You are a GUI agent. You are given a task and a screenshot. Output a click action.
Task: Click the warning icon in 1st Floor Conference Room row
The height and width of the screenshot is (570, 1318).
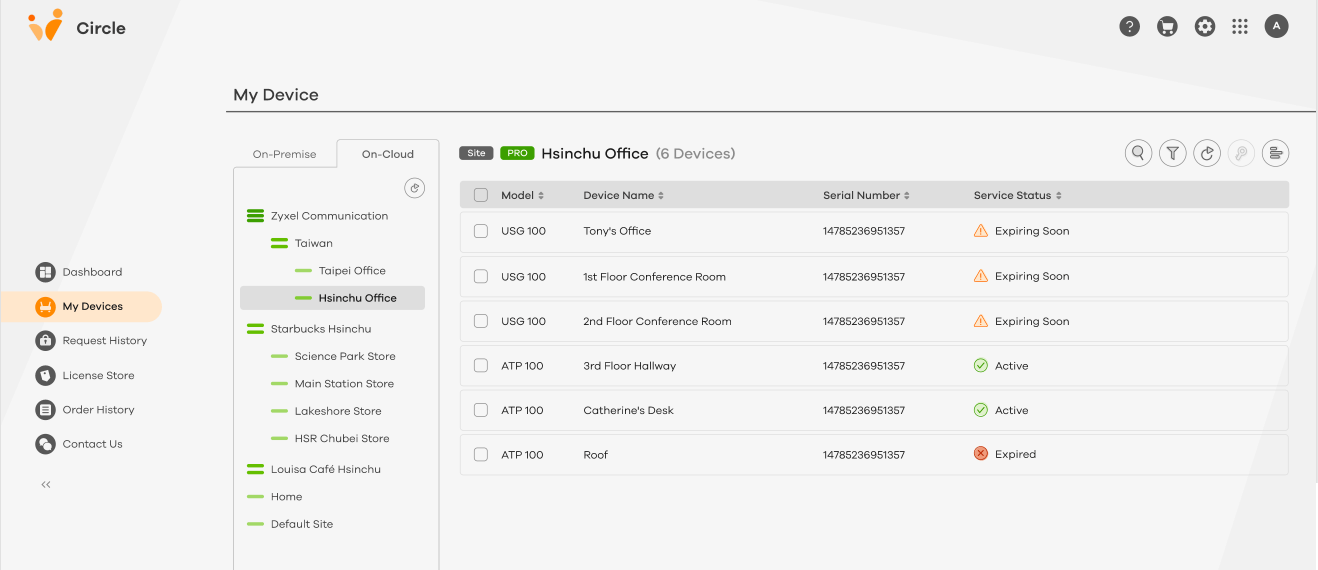(981, 276)
